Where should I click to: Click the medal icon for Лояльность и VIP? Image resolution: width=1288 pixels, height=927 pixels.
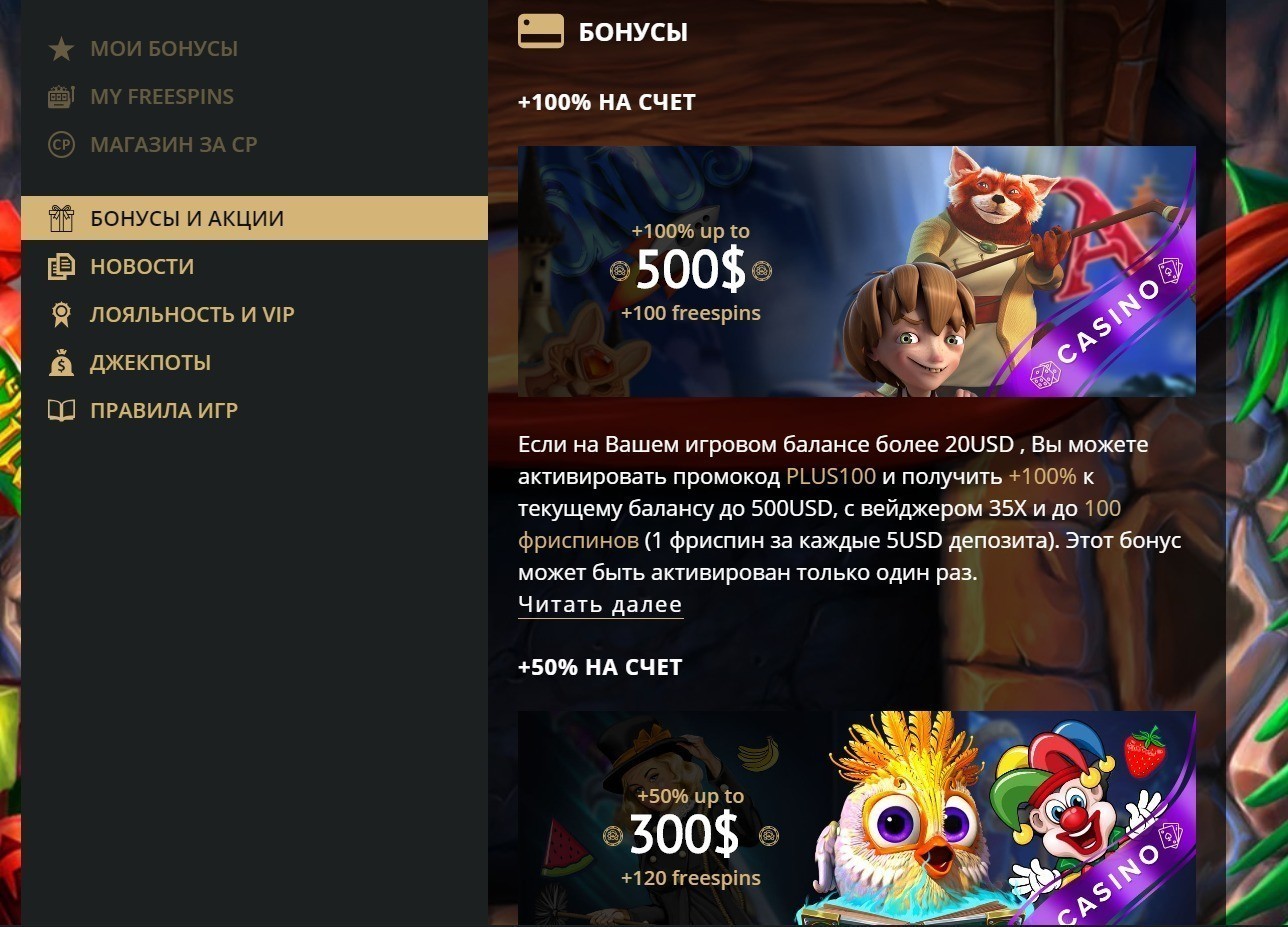[x=61, y=314]
